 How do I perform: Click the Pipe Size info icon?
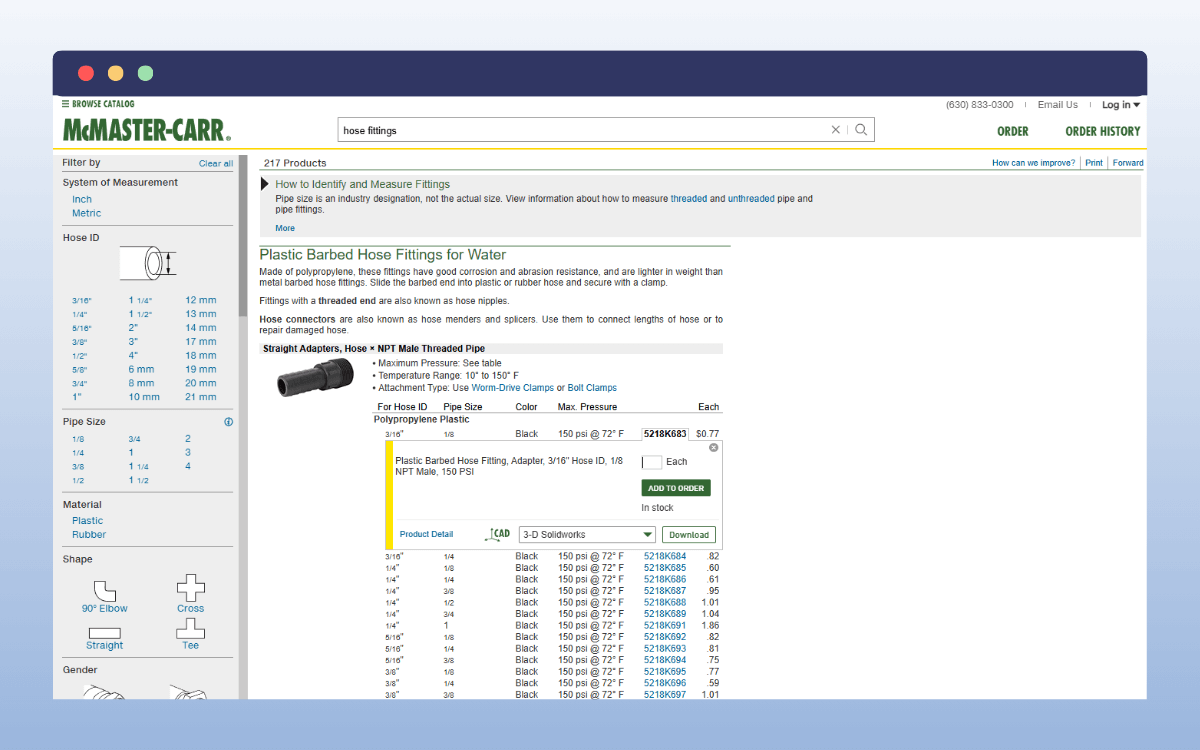pyautogui.click(x=228, y=422)
